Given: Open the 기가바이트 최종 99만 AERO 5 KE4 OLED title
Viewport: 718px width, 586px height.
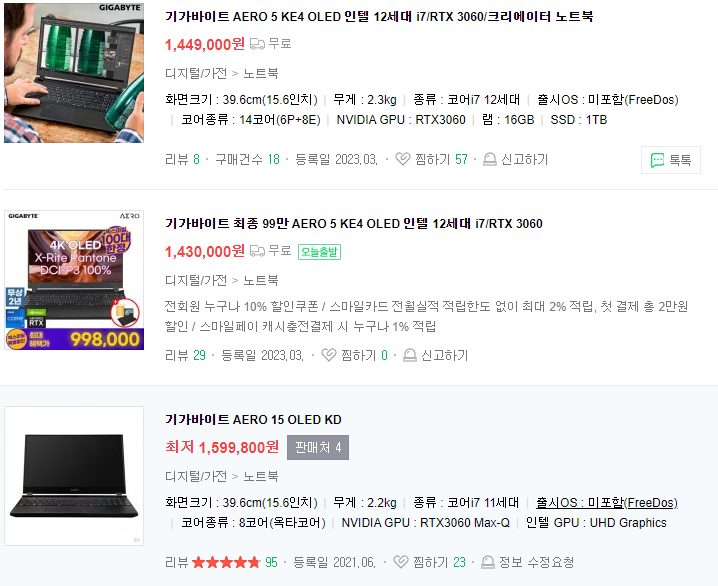Looking at the screenshot, I should click(354, 223).
